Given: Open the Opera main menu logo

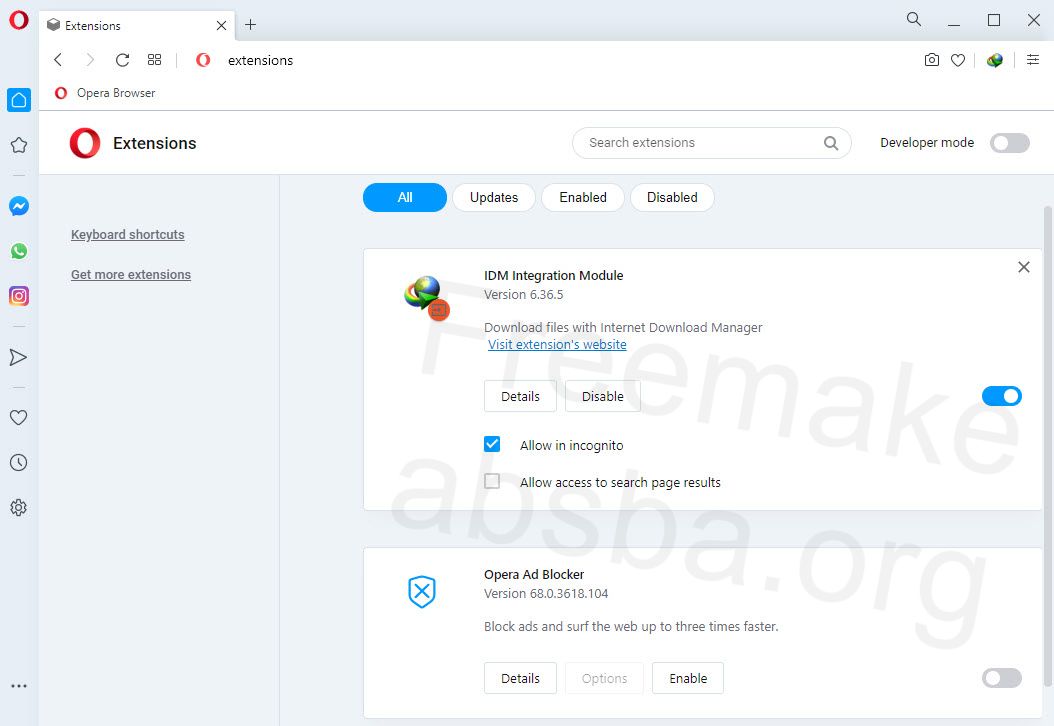Looking at the screenshot, I should 19,20.
